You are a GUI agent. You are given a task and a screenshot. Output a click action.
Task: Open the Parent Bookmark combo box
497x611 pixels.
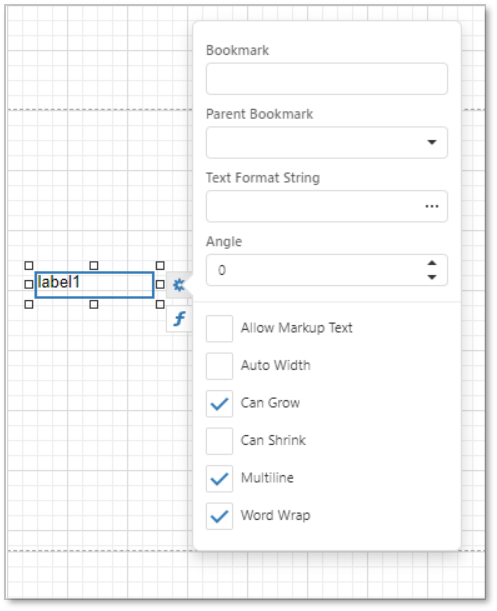click(x=327, y=142)
